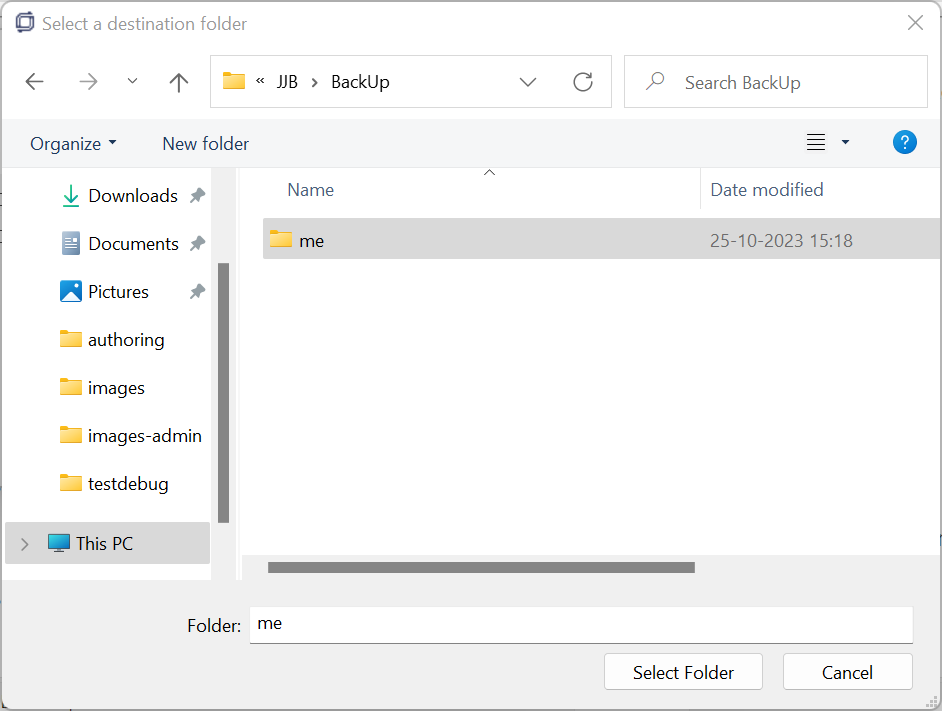
Task: Confirm with the Select Folder button
Action: click(683, 672)
